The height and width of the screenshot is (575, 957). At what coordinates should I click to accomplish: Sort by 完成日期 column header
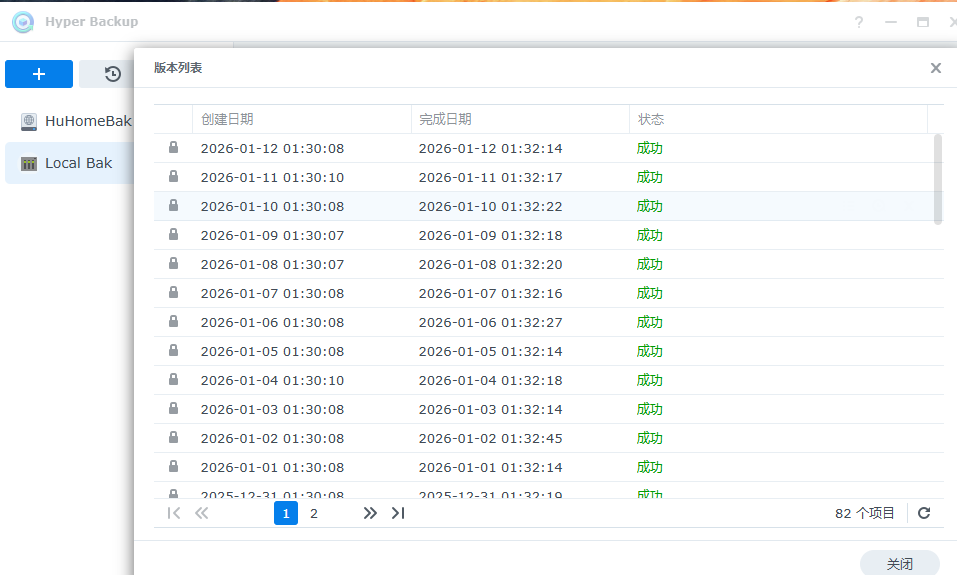click(x=520, y=119)
